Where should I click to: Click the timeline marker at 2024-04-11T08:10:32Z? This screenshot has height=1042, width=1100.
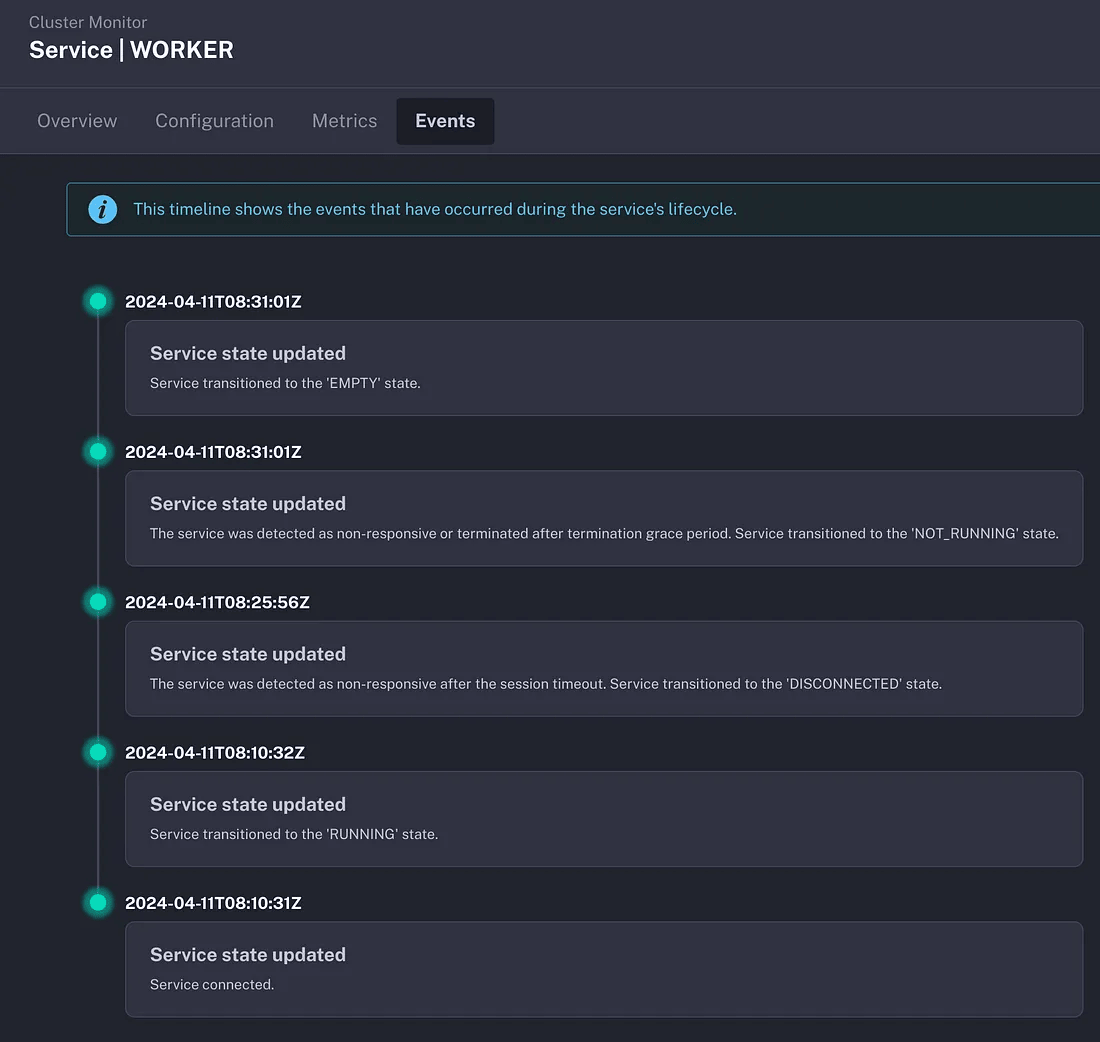pyautogui.click(x=98, y=752)
